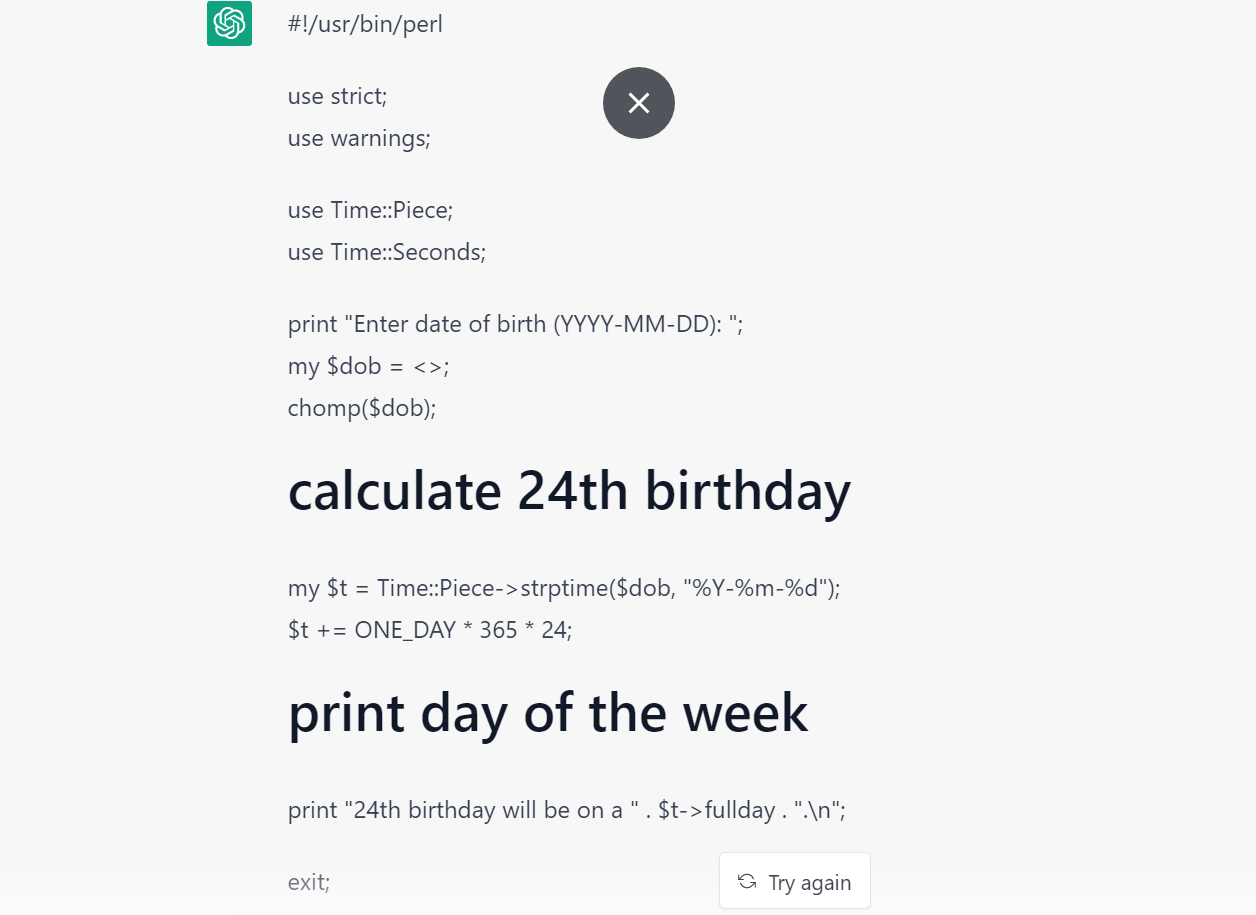This screenshot has height=915, width=1256.
Task: Click the 'use strict;' line
Action: [337, 96]
